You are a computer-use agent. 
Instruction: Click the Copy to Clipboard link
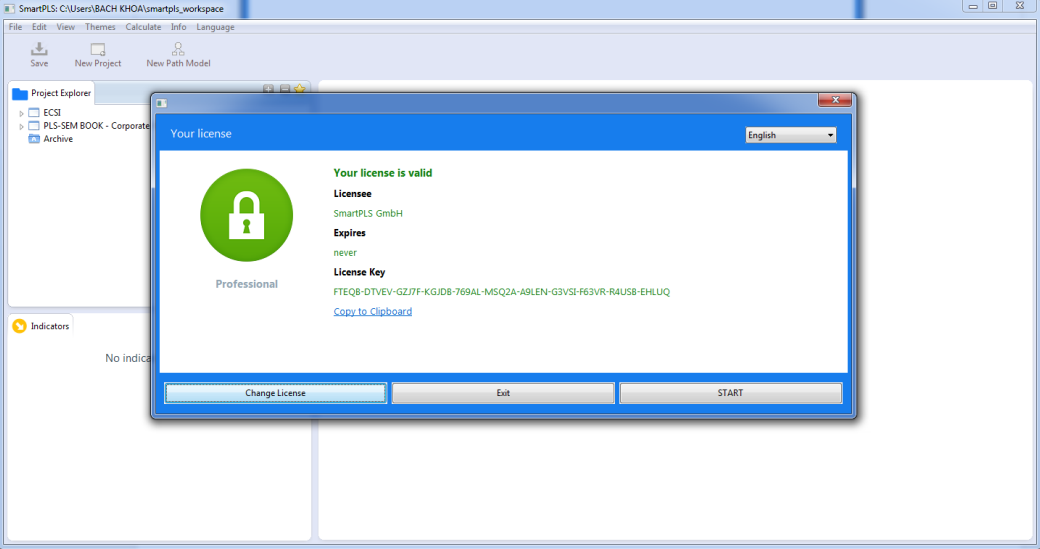[373, 312]
